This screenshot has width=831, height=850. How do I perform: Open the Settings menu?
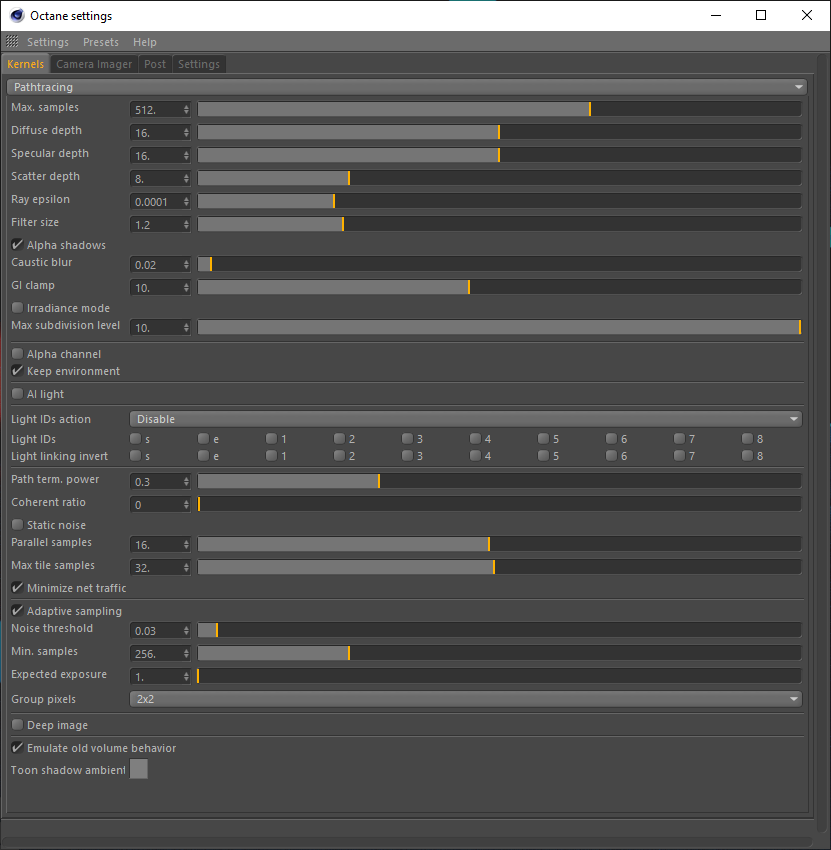(x=48, y=42)
